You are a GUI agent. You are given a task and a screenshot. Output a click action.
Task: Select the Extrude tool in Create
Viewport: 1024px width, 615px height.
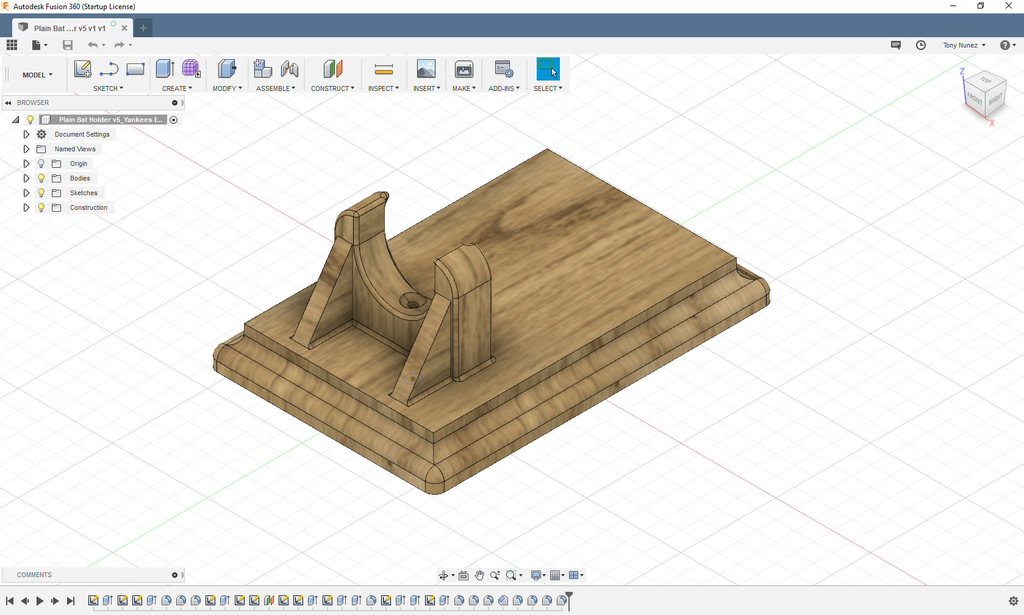coord(165,69)
